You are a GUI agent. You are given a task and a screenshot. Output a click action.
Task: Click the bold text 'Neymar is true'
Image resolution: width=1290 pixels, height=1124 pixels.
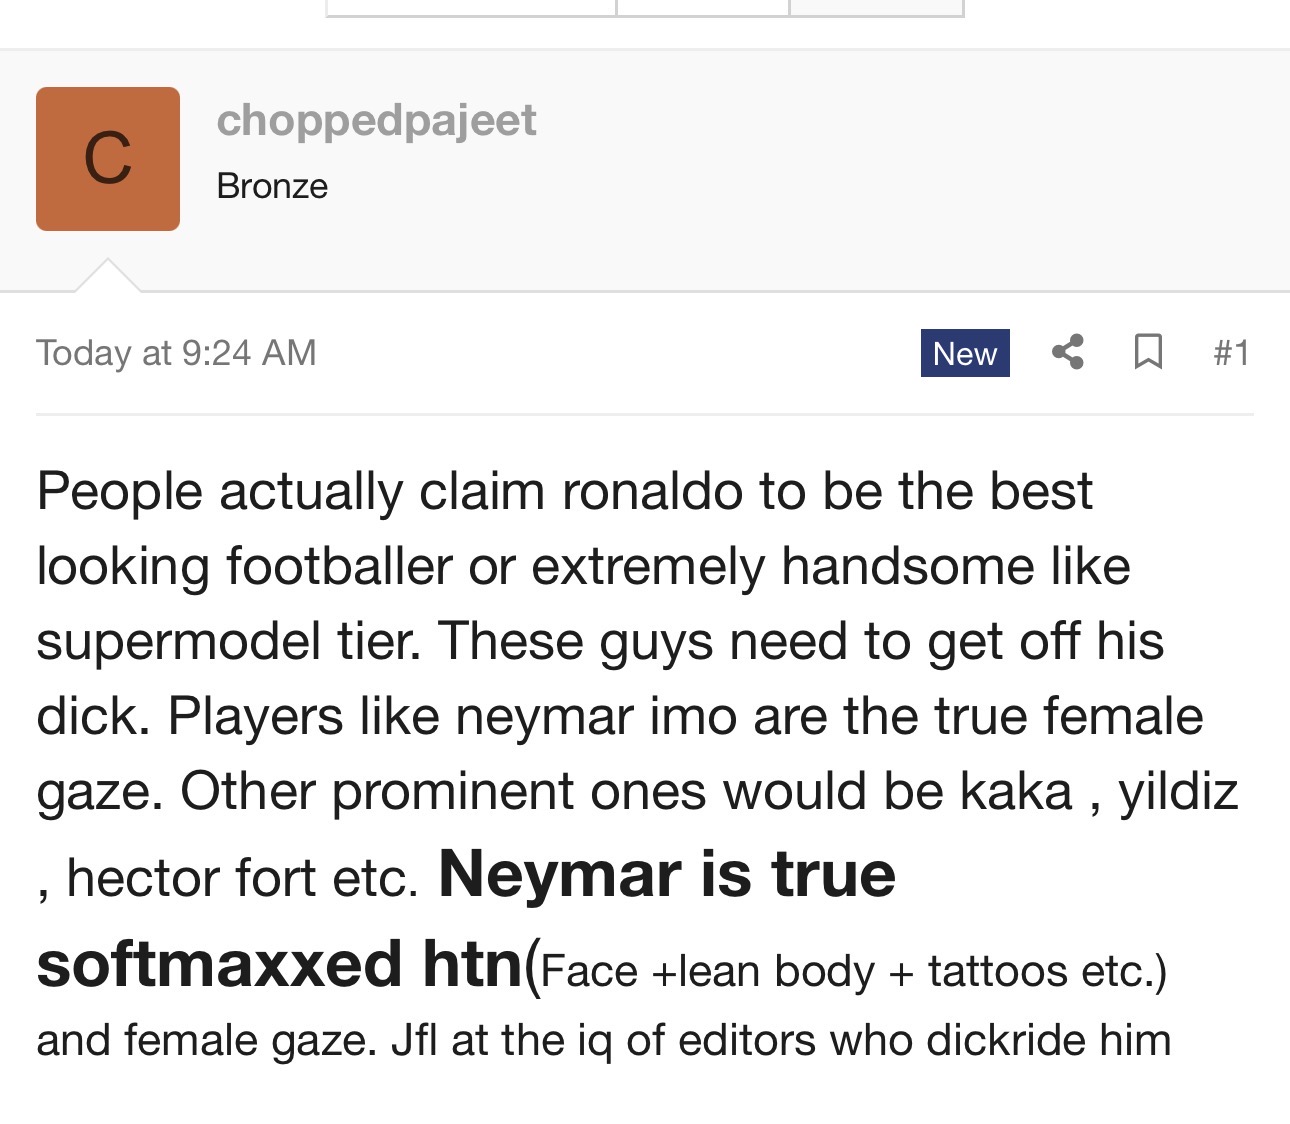click(666, 874)
